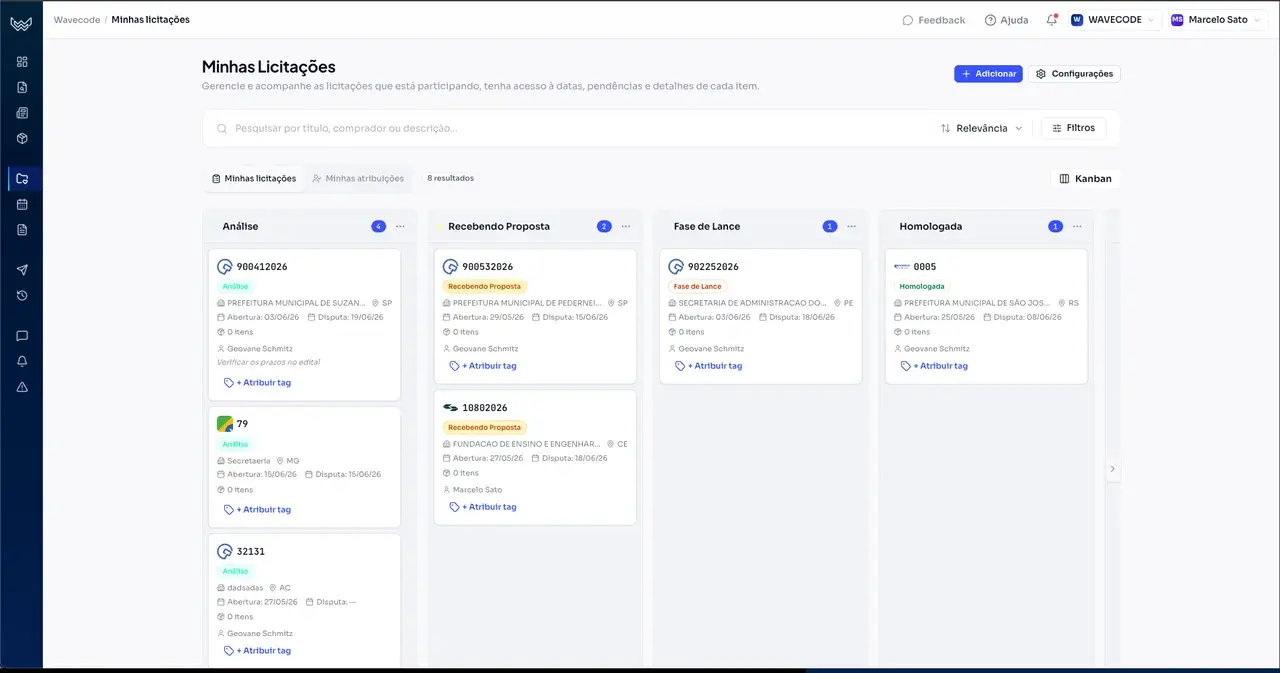Open the newspaper icon in sidebar

(22, 113)
